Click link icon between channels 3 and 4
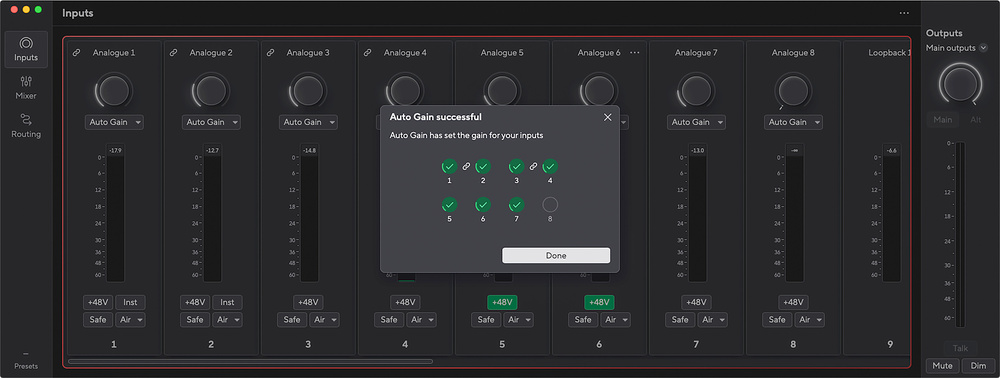This screenshot has width=1000, height=378. (533, 166)
